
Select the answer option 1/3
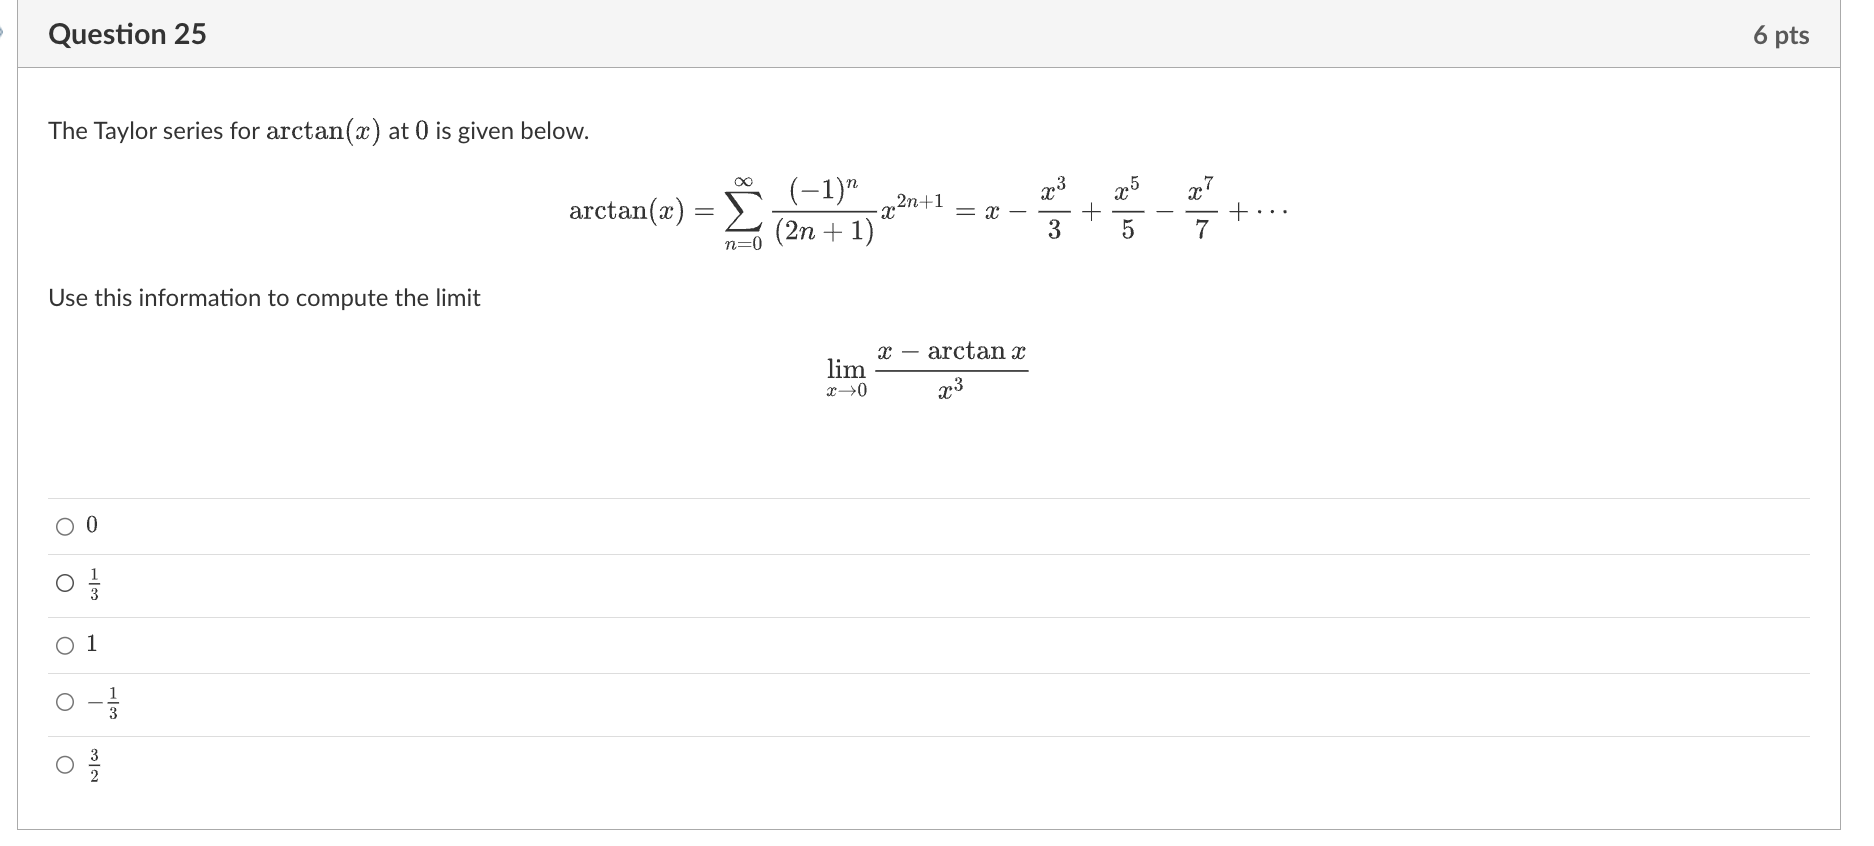coord(64,583)
